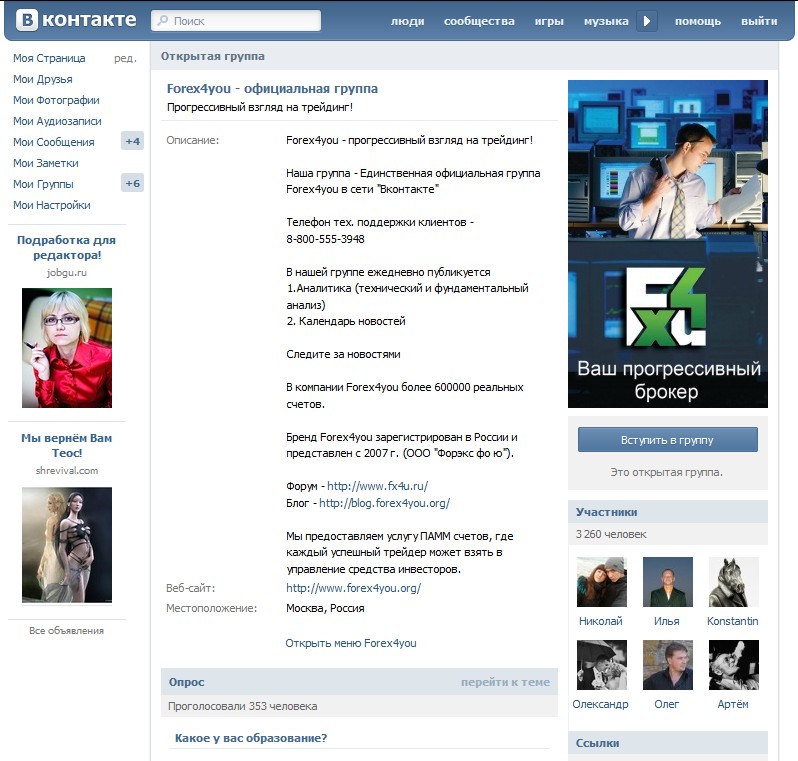Open the +4 messages counter badge
The image size is (798, 761).
pyautogui.click(x=132, y=142)
